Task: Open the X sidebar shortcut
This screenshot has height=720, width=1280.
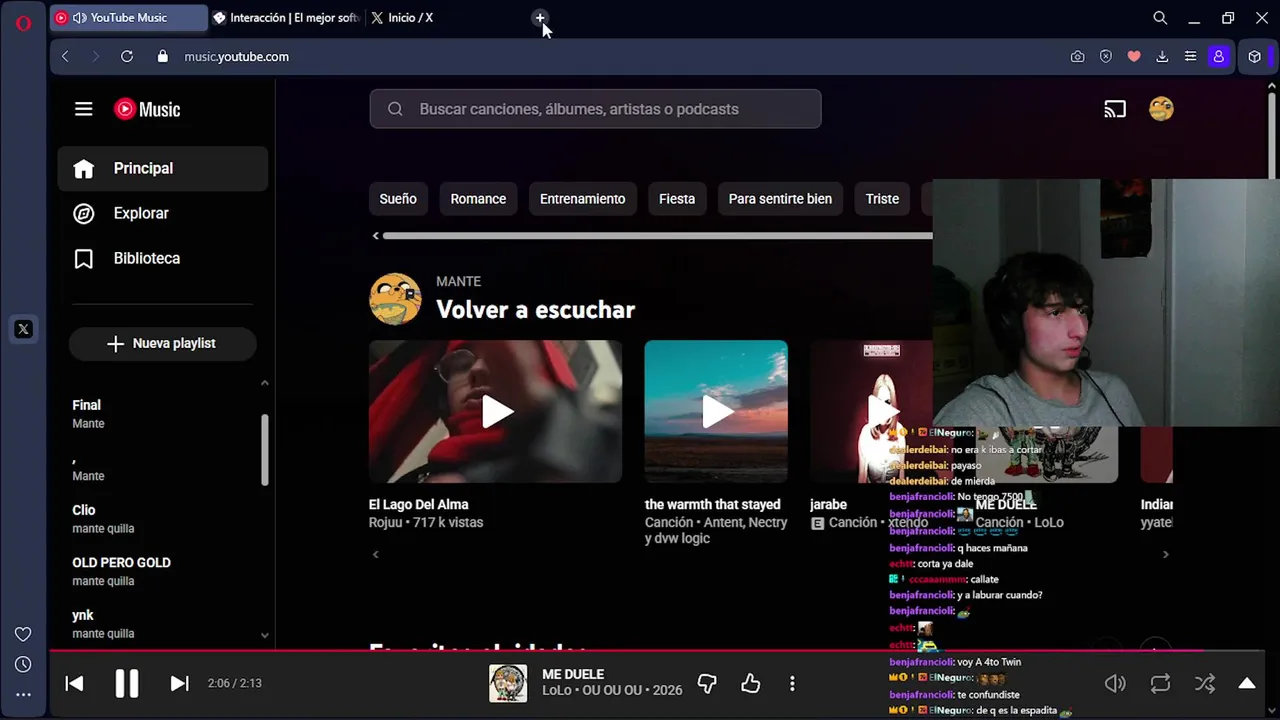Action: pos(23,329)
